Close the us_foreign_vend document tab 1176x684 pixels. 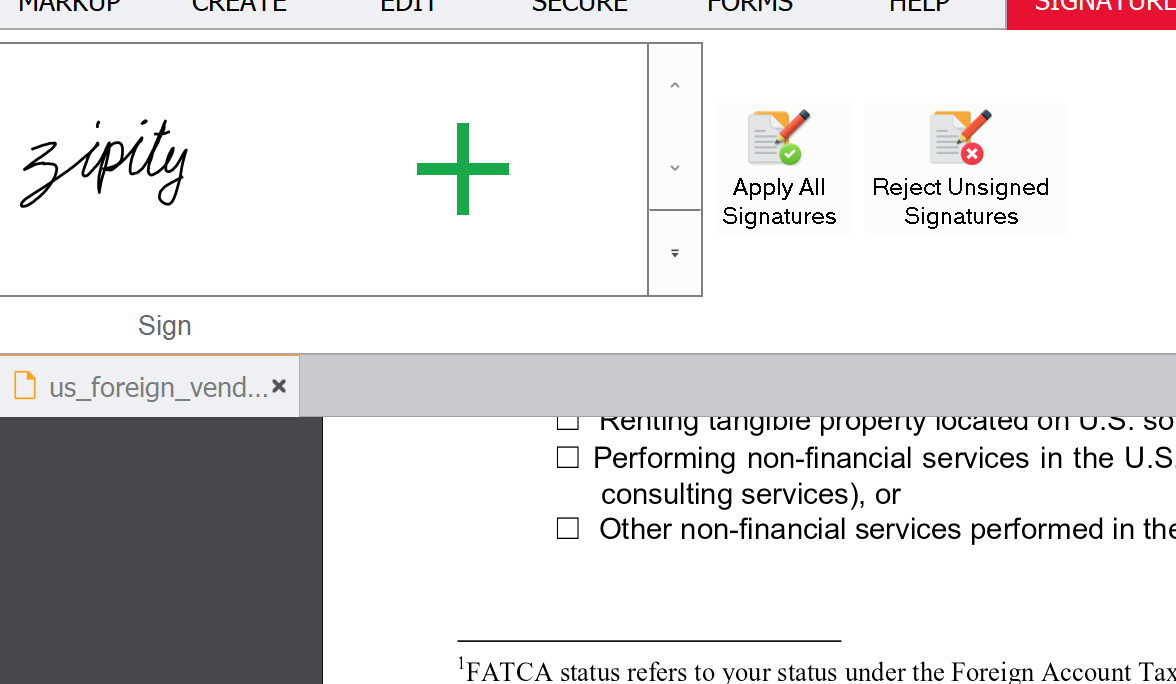(279, 386)
